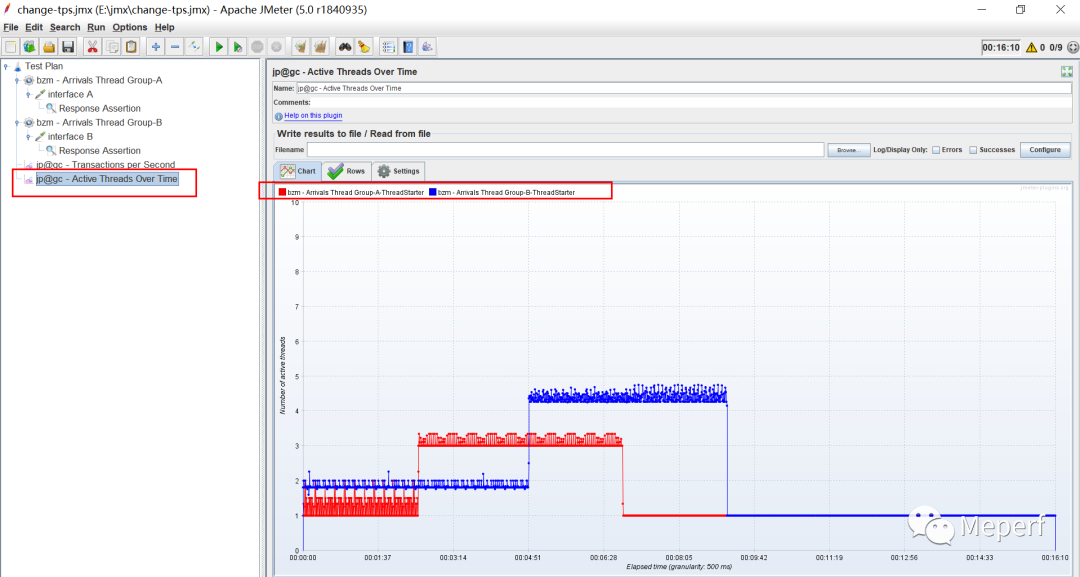Click the yellow warning log icon
The width and height of the screenshot is (1080, 577).
click(1031, 48)
